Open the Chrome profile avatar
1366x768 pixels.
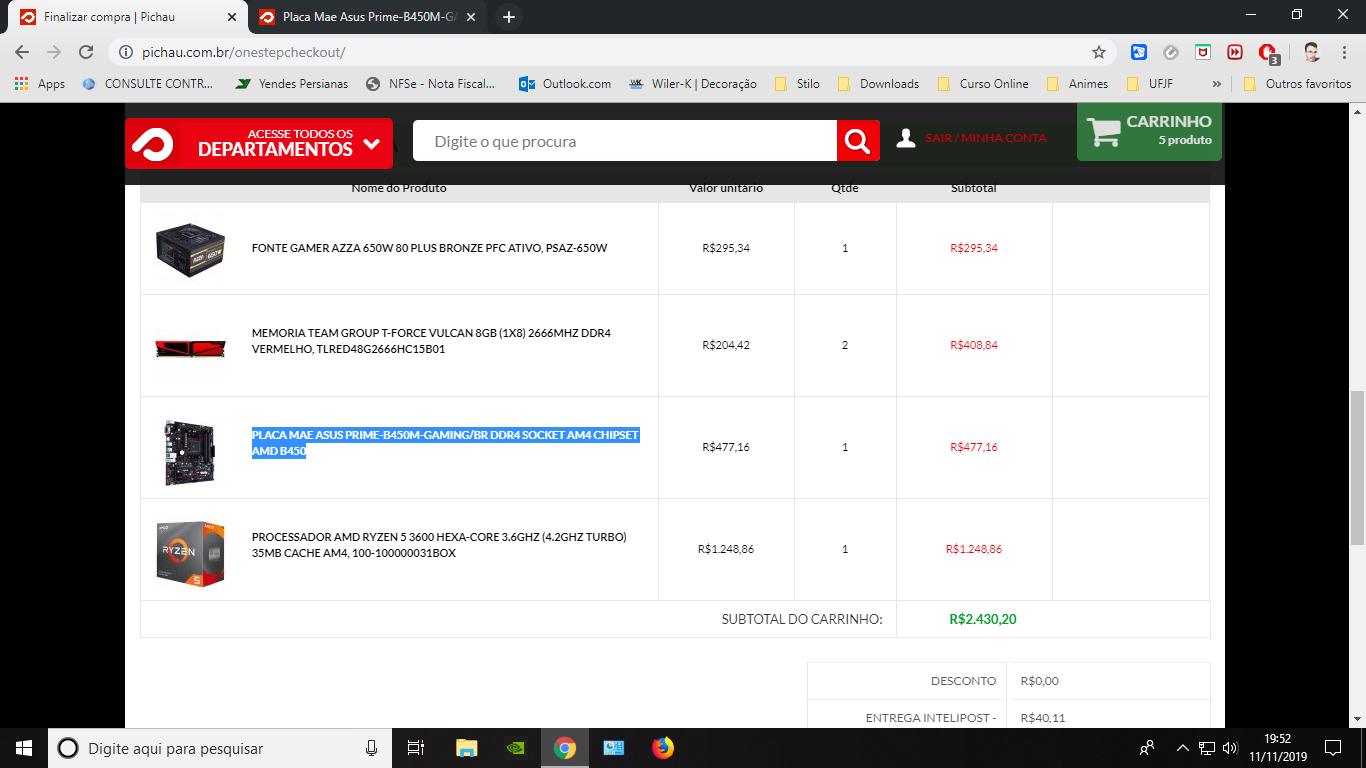pos(1312,52)
